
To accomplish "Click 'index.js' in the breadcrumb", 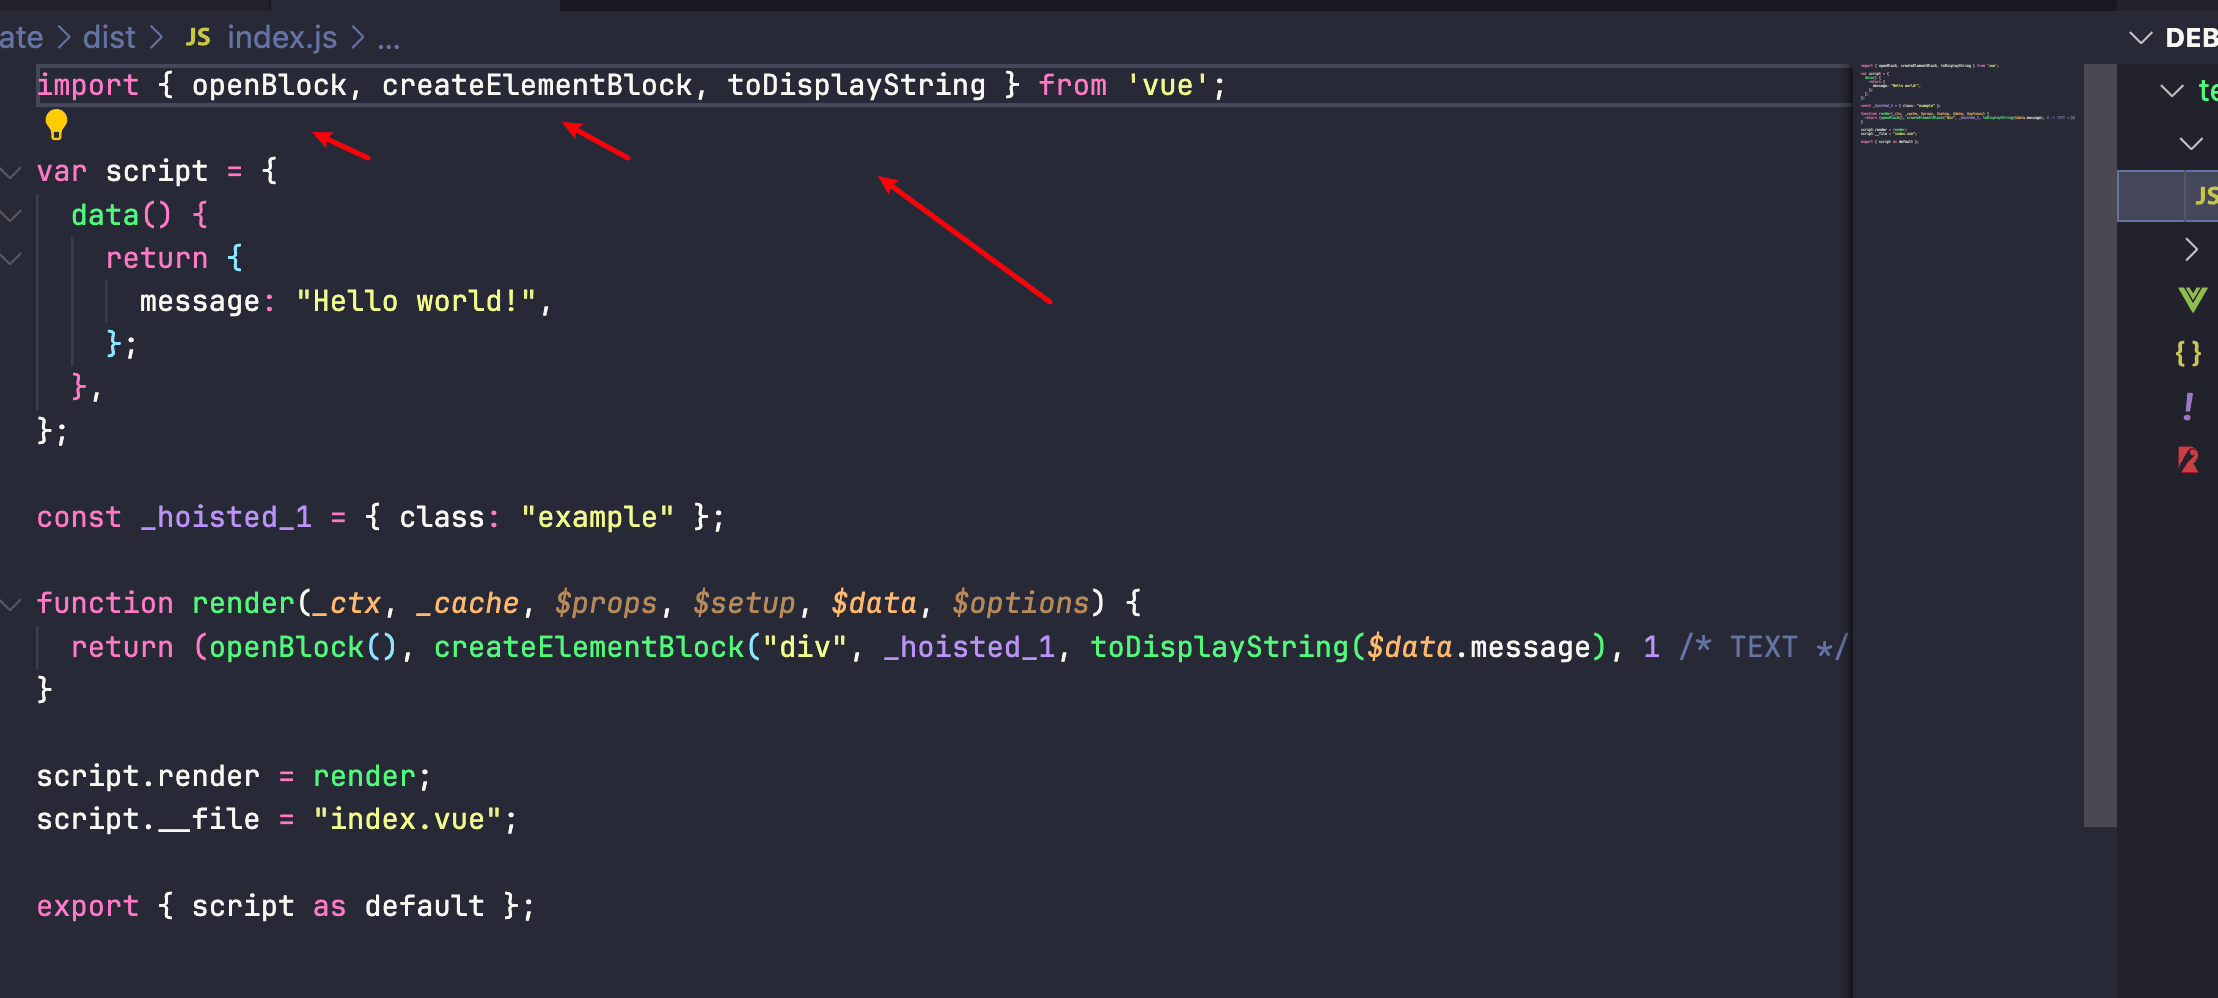I will coord(282,38).
